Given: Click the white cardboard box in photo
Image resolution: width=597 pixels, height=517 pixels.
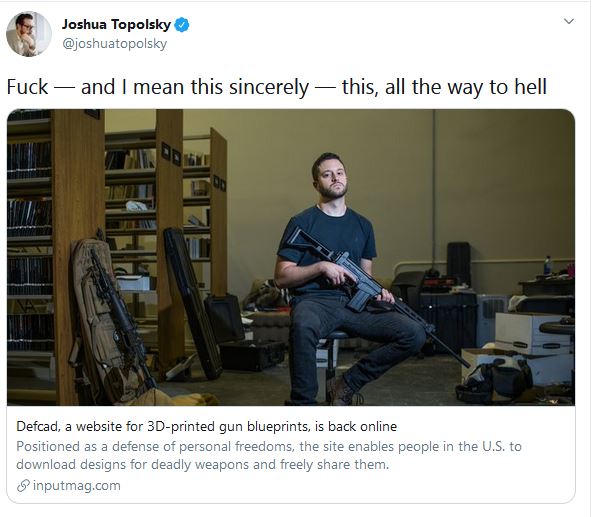Looking at the screenshot, I should 533,333.
